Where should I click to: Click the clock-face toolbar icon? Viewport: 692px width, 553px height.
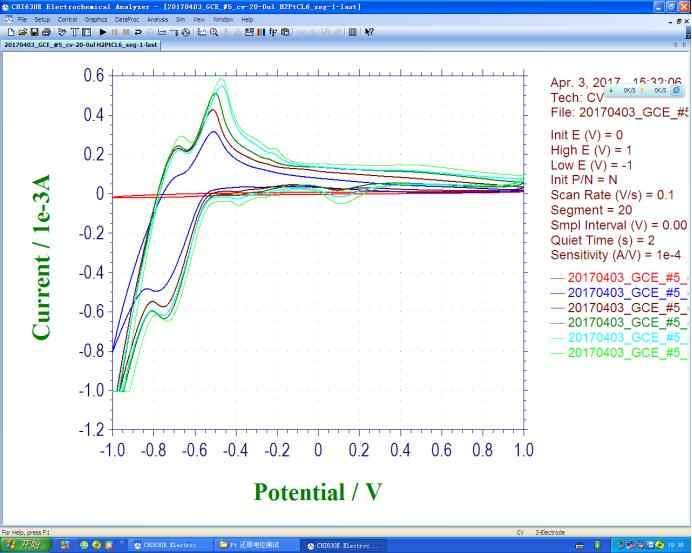(x=186, y=32)
